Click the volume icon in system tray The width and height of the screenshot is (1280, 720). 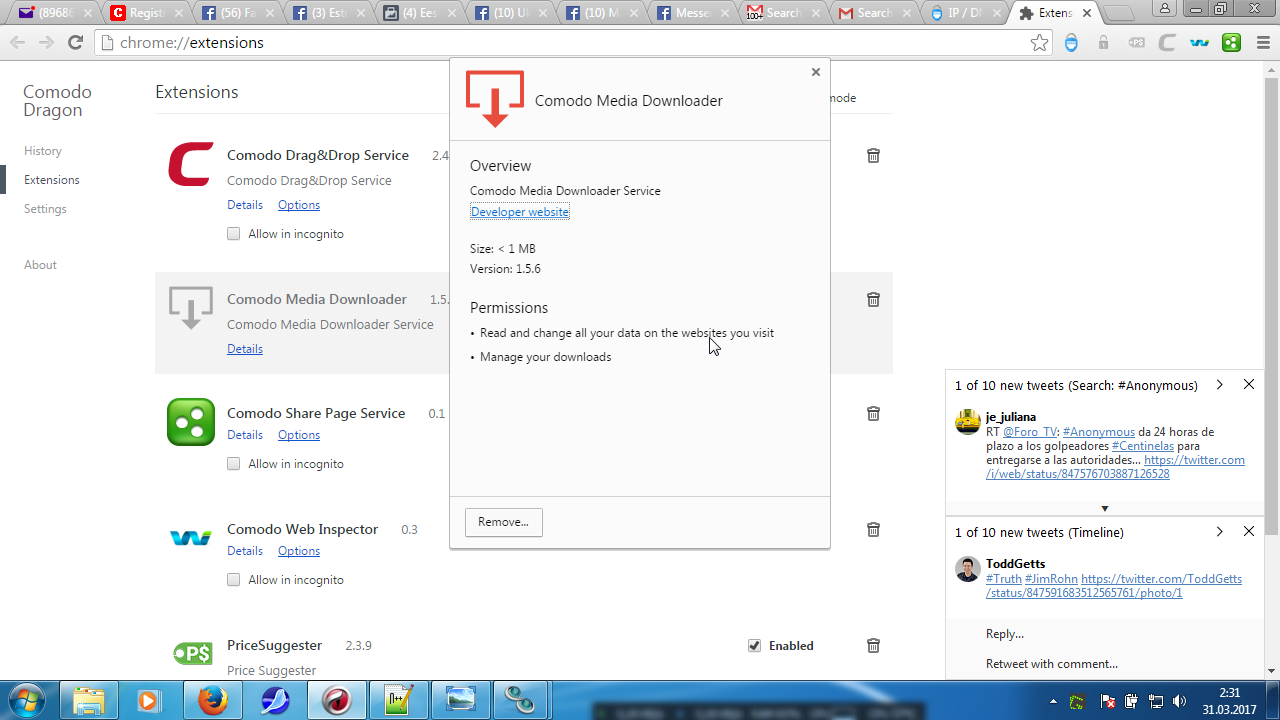(1179, 701)
